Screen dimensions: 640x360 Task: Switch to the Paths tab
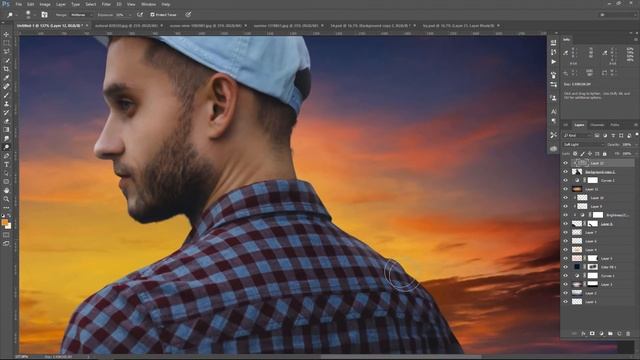[x=615, y=125]
